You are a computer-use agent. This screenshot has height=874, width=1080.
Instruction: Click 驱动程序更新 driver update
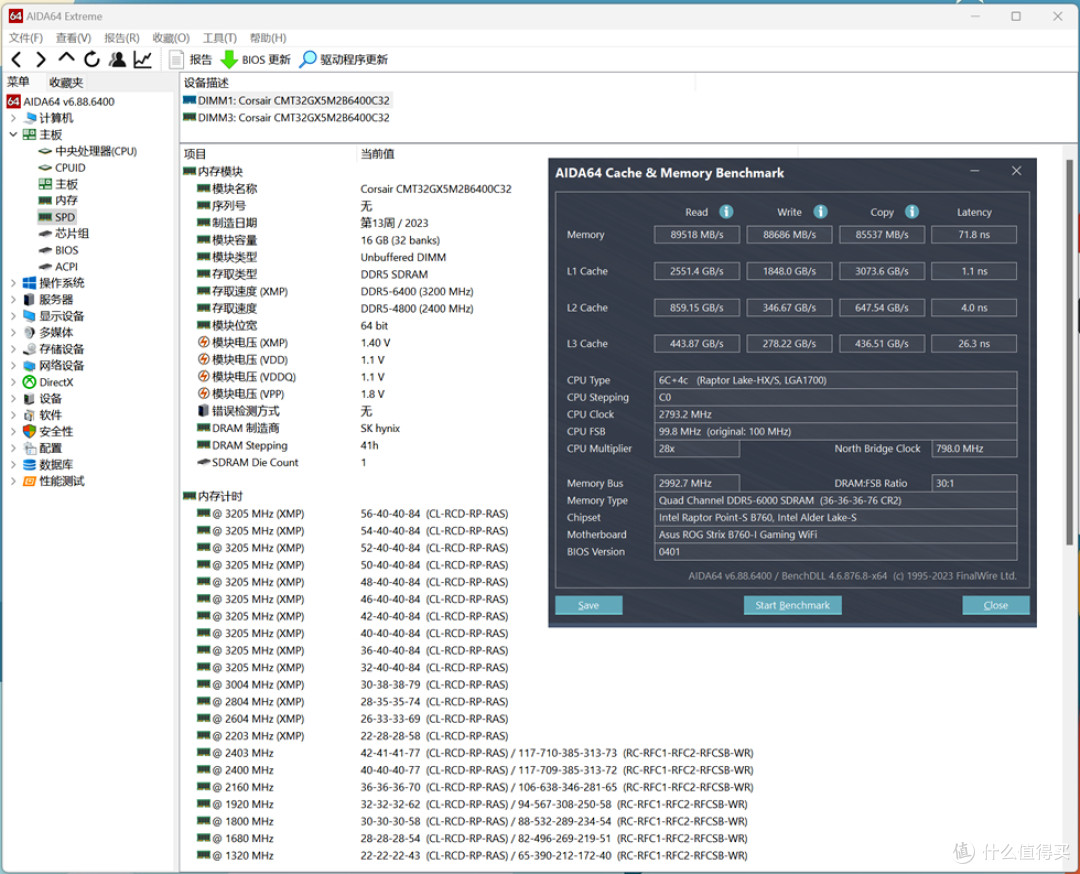coord(344,60)
